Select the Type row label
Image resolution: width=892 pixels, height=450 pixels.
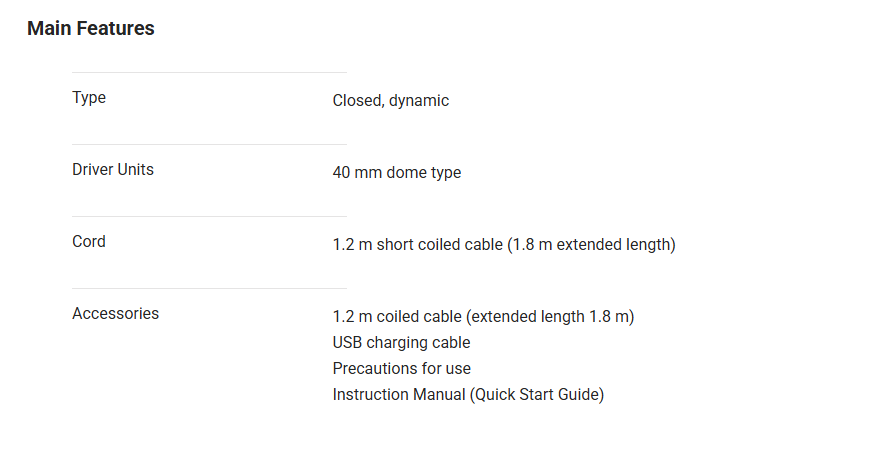pyautogui.click(x=89, y=98)
